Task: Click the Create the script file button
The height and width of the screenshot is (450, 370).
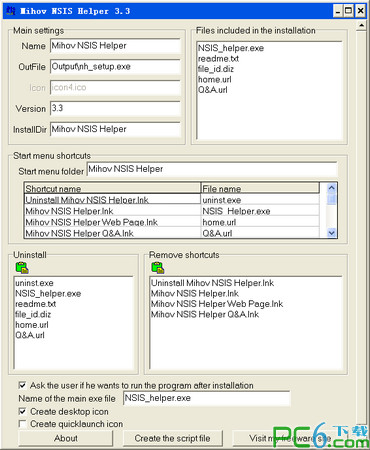Action: (172, 438)
